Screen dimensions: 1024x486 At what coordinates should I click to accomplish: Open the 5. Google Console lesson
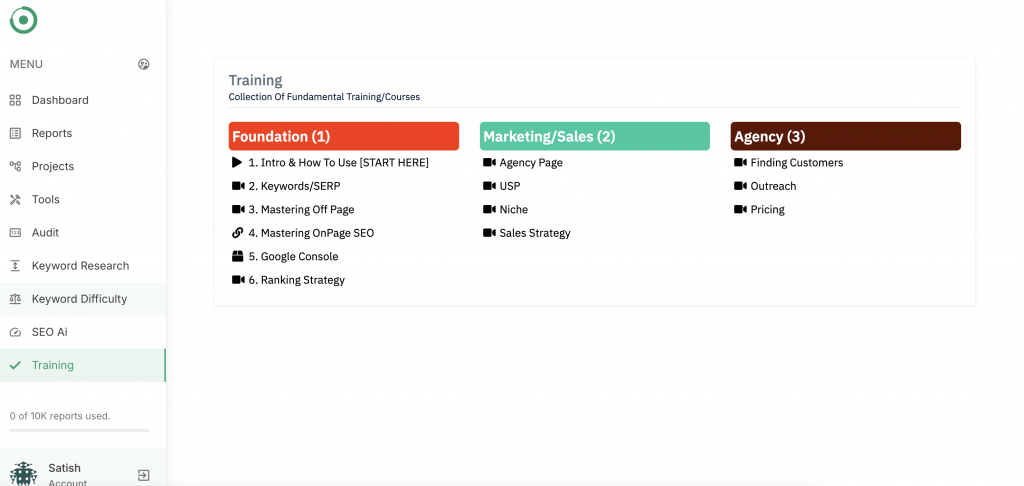(293, 257)
